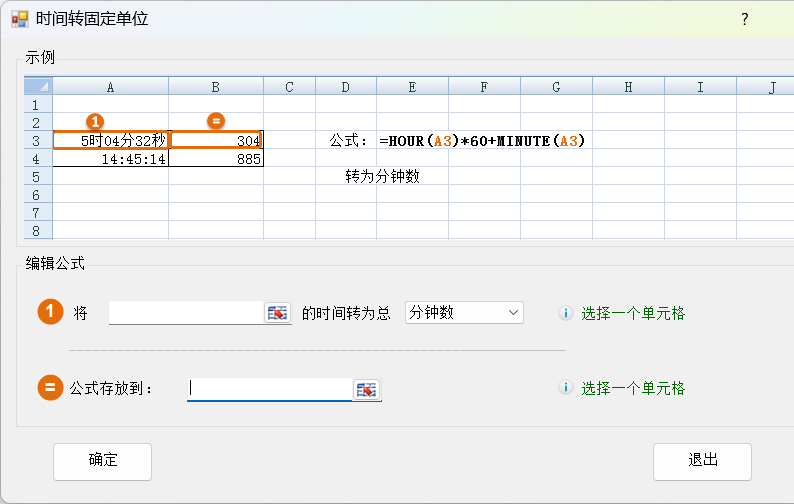
Task: Focus the source time cell input field
Action: 185,313
